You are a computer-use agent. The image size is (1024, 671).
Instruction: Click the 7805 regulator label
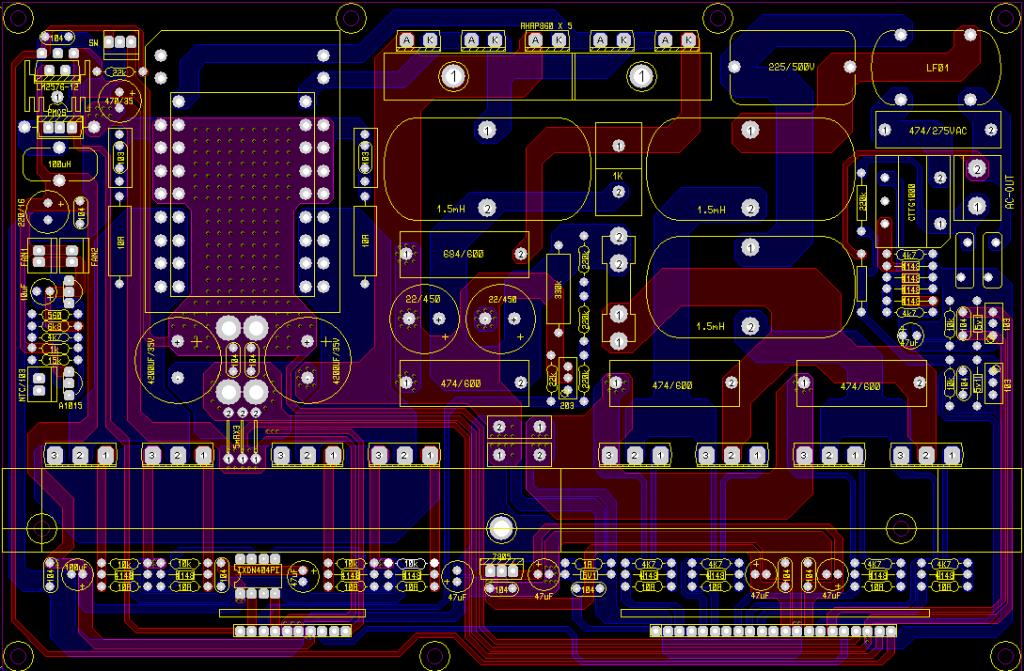(501, 557)
